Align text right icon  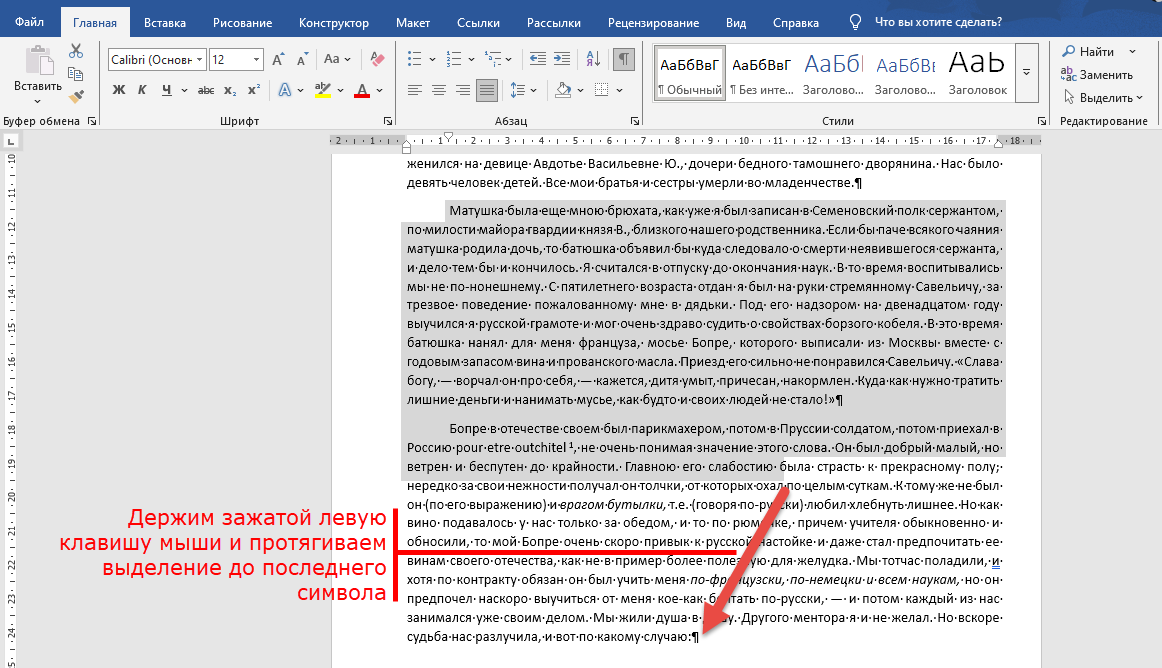462,90
